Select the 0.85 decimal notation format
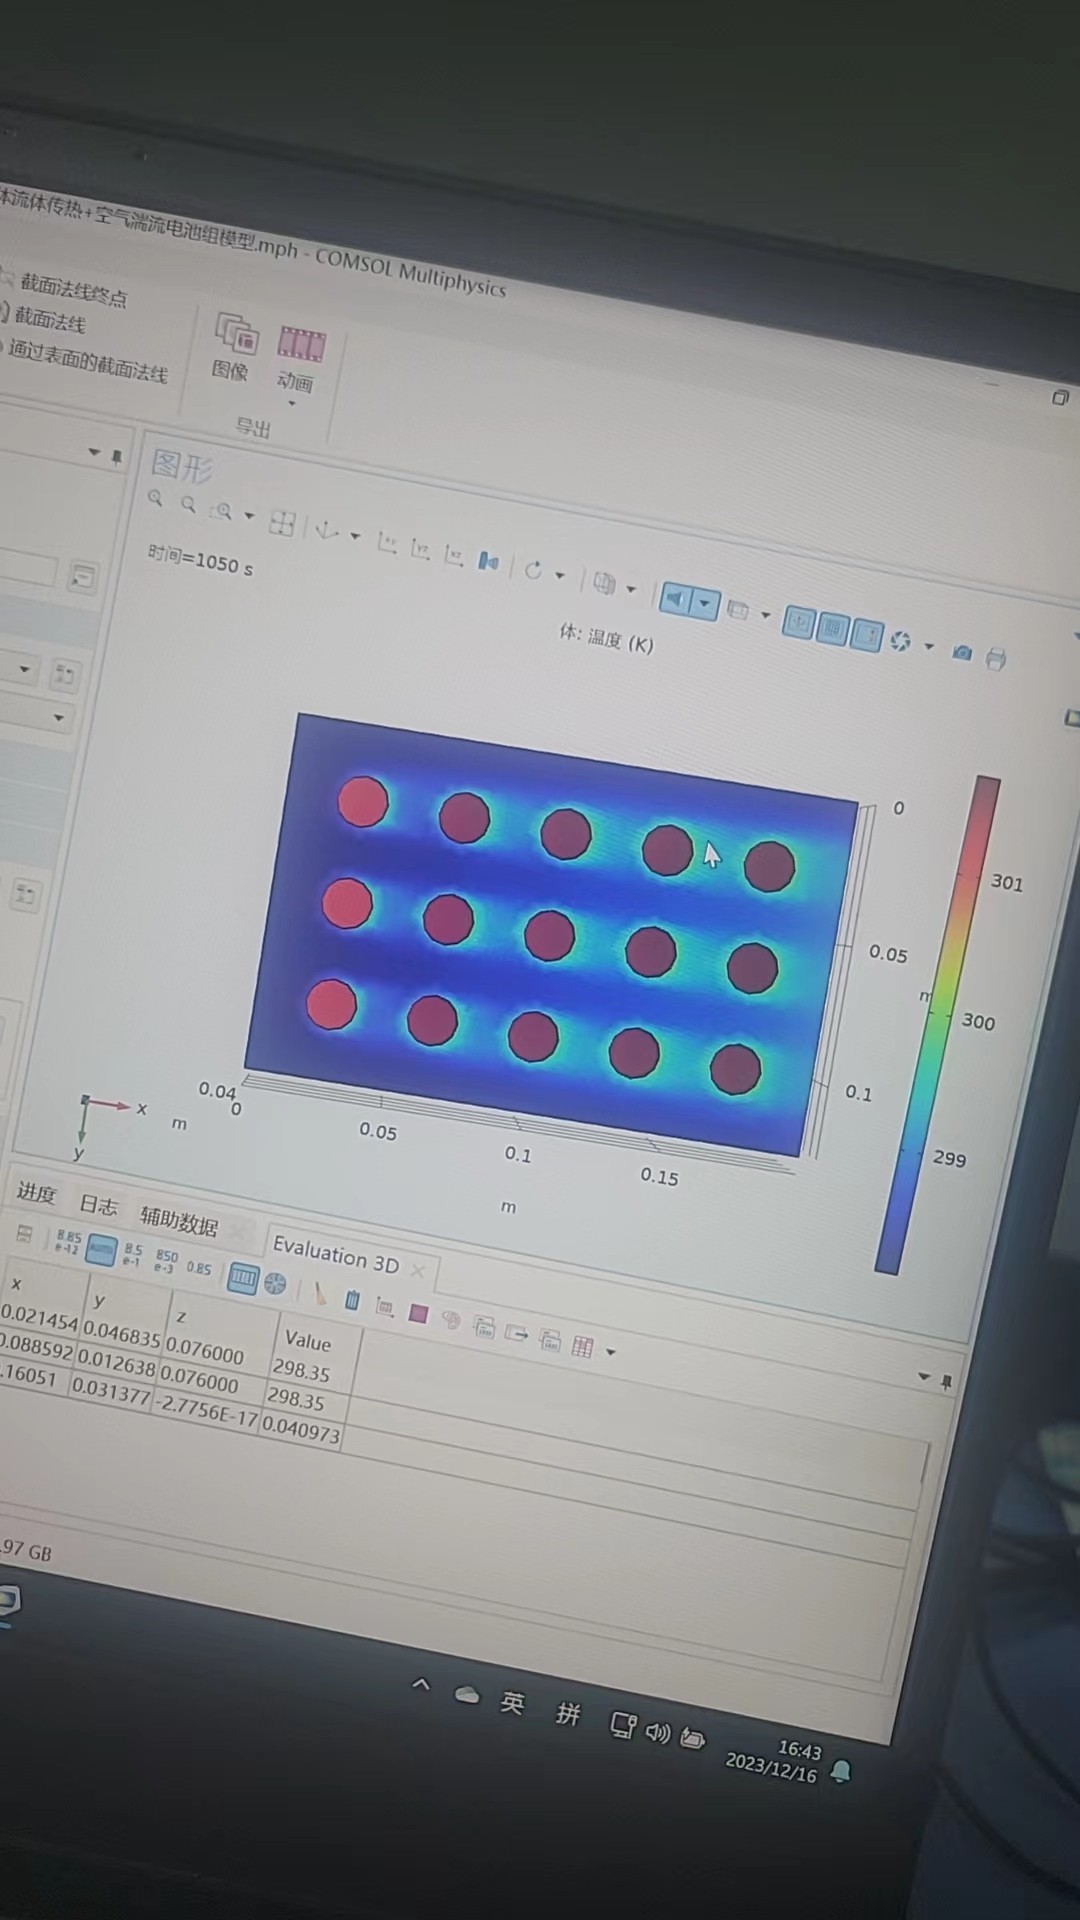 click(x=199, y=1268)
